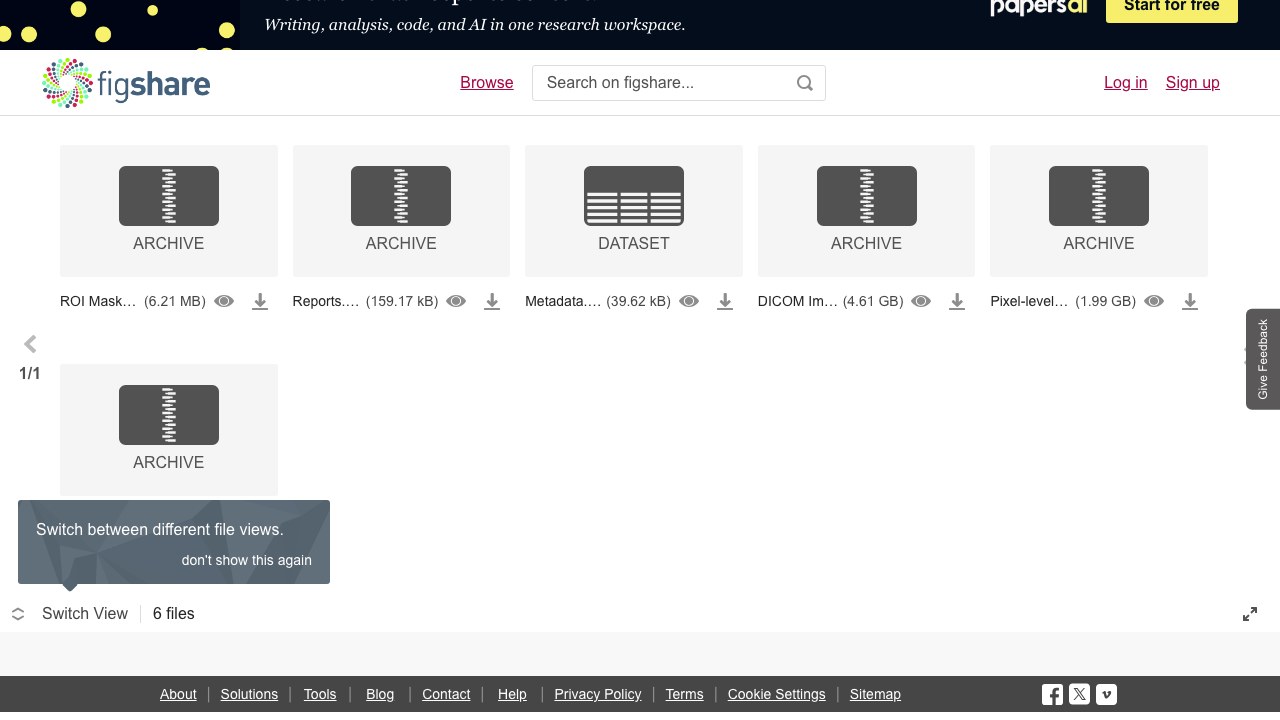Screen dimensions: 1280x720
Task: Preview the Pixel-level file with eye icon
Action: tap(1154, 301)
